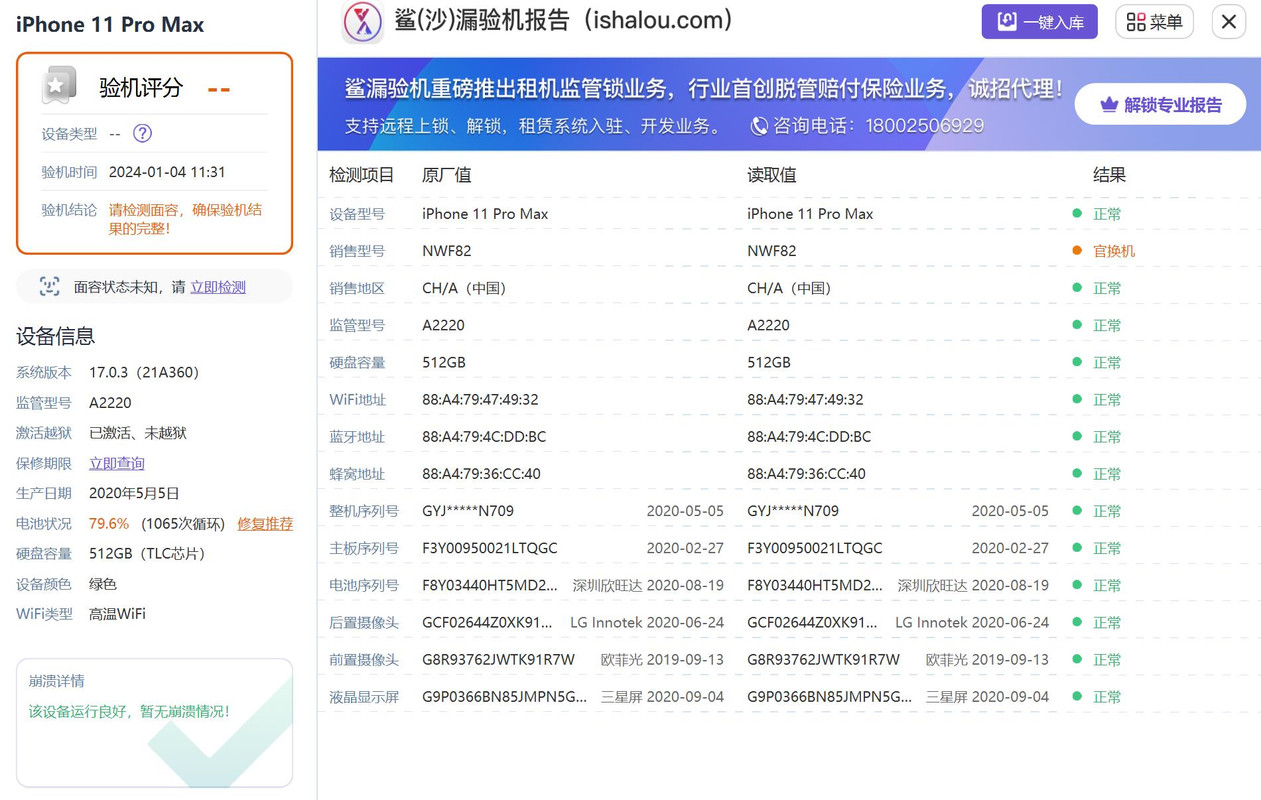The width and height of the screenshot is (1261, 800).
Task: Click the phone icon beside 咨询电话
Action: click(759, 126)
